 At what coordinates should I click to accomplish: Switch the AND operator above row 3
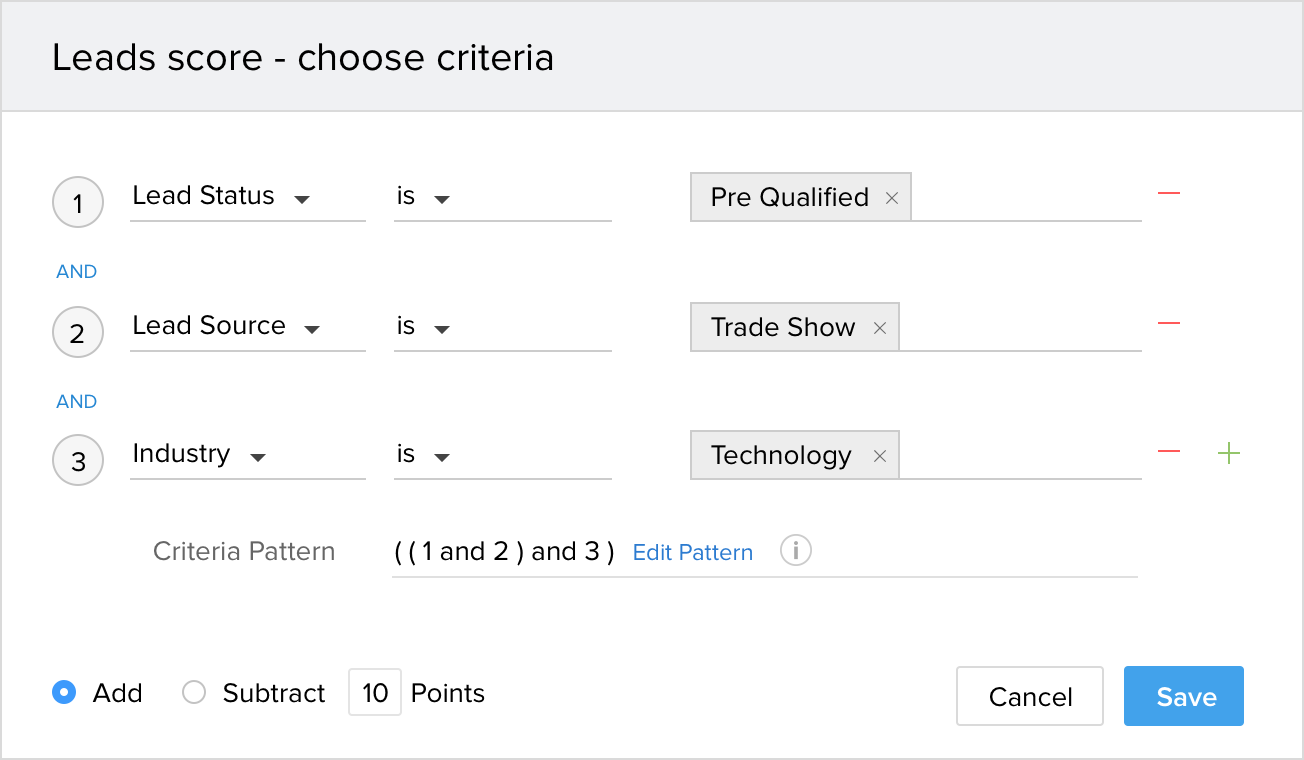pos(77,402)
